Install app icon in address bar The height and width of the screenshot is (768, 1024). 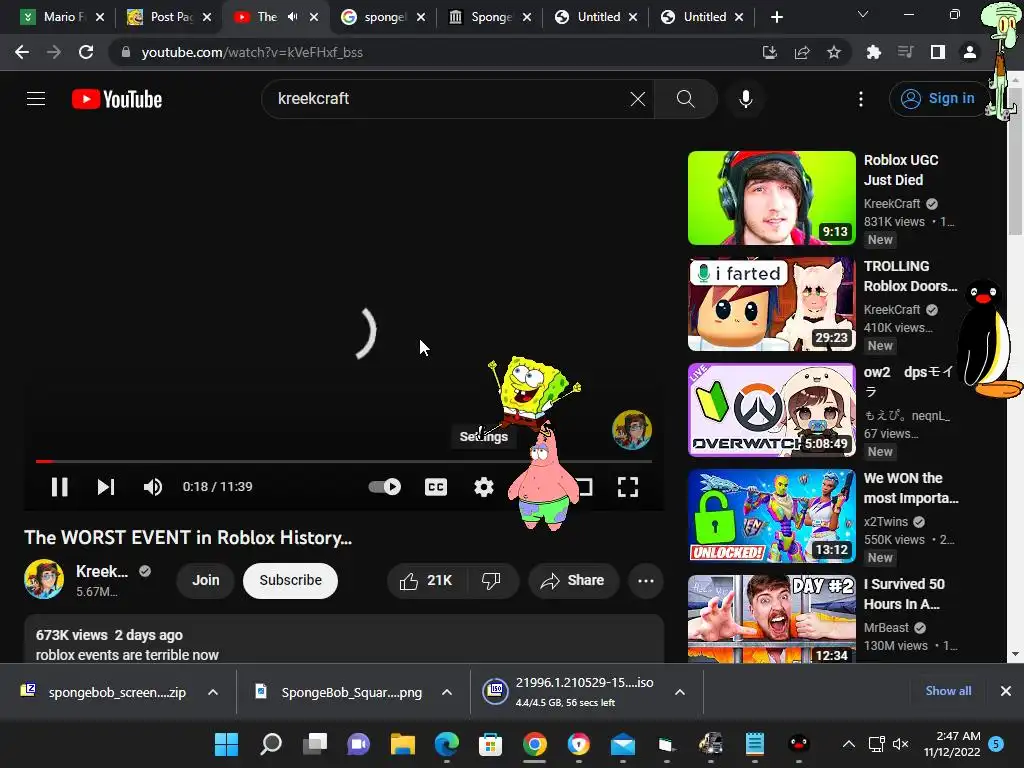click(x=769, y=52)
